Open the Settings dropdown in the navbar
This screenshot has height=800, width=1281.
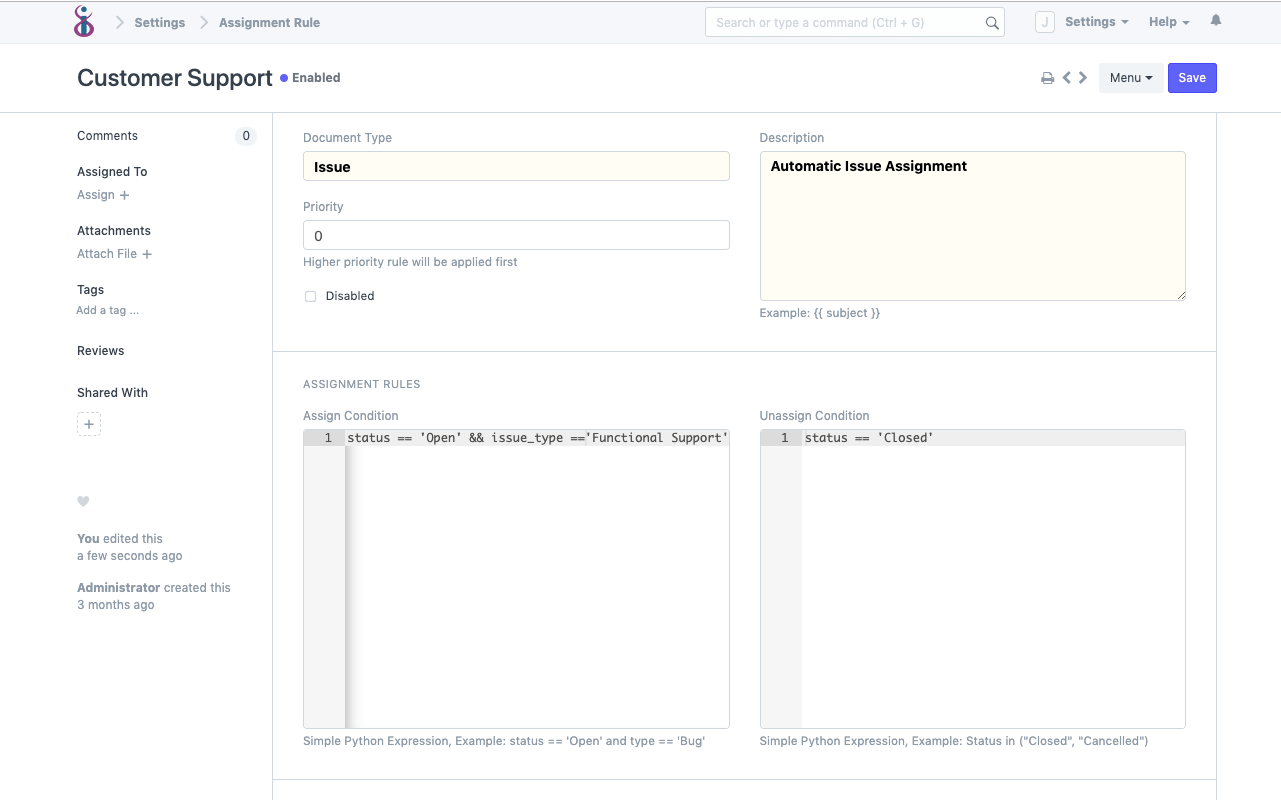[x=1096, y=21]
